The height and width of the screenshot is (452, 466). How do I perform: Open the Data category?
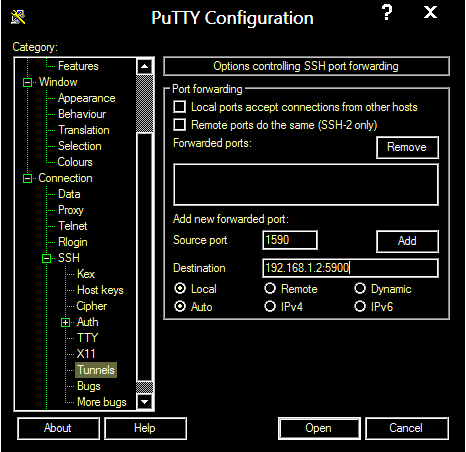[69, 194]
